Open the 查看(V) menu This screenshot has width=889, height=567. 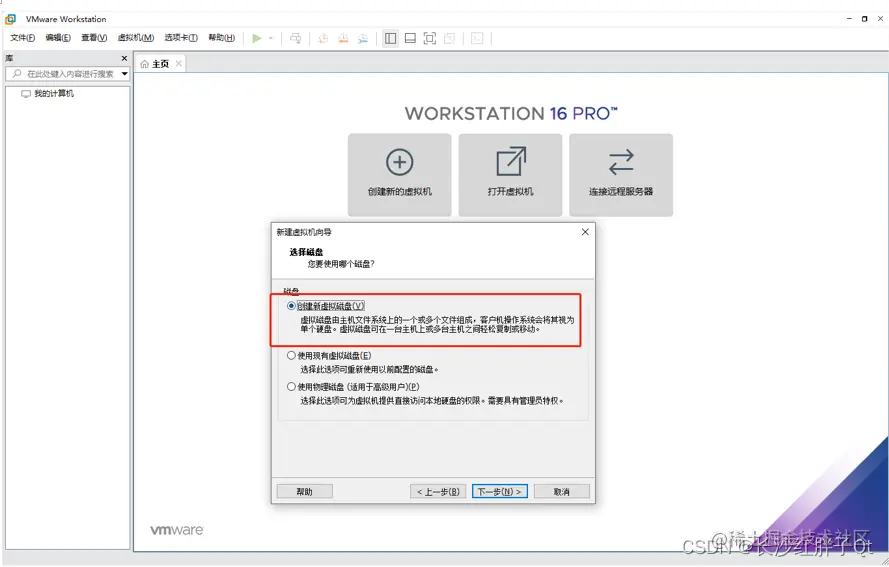coord(94,38)
